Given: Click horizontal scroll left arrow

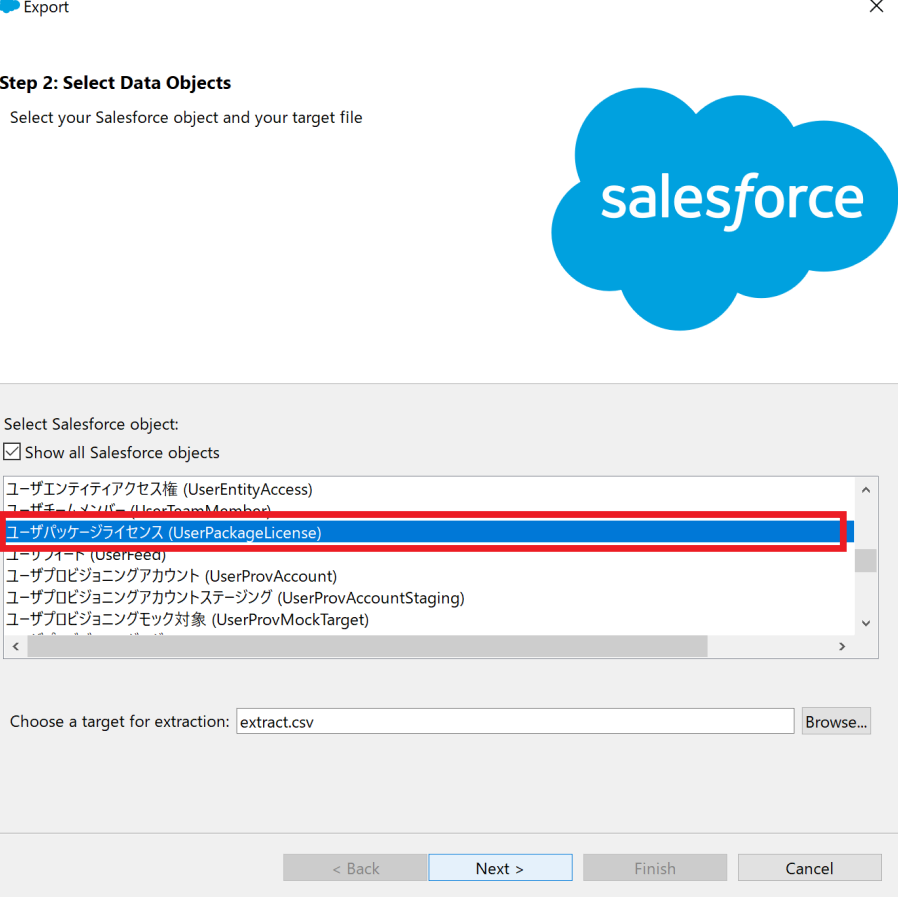Looking at the screenshot, I should 16,646.
